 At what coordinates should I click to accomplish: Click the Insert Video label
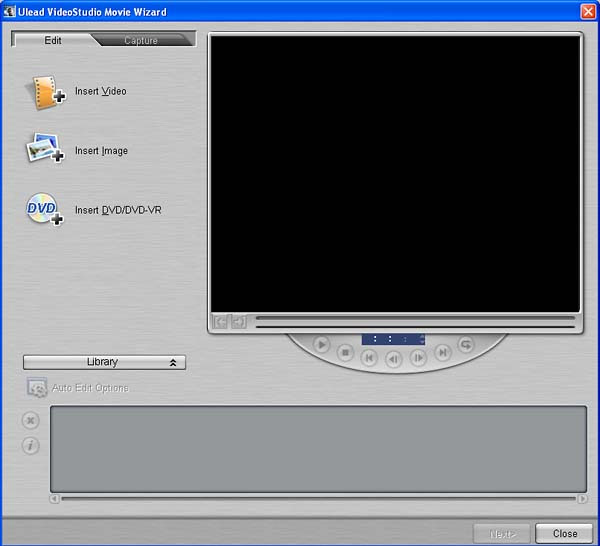tap(101, 91)
